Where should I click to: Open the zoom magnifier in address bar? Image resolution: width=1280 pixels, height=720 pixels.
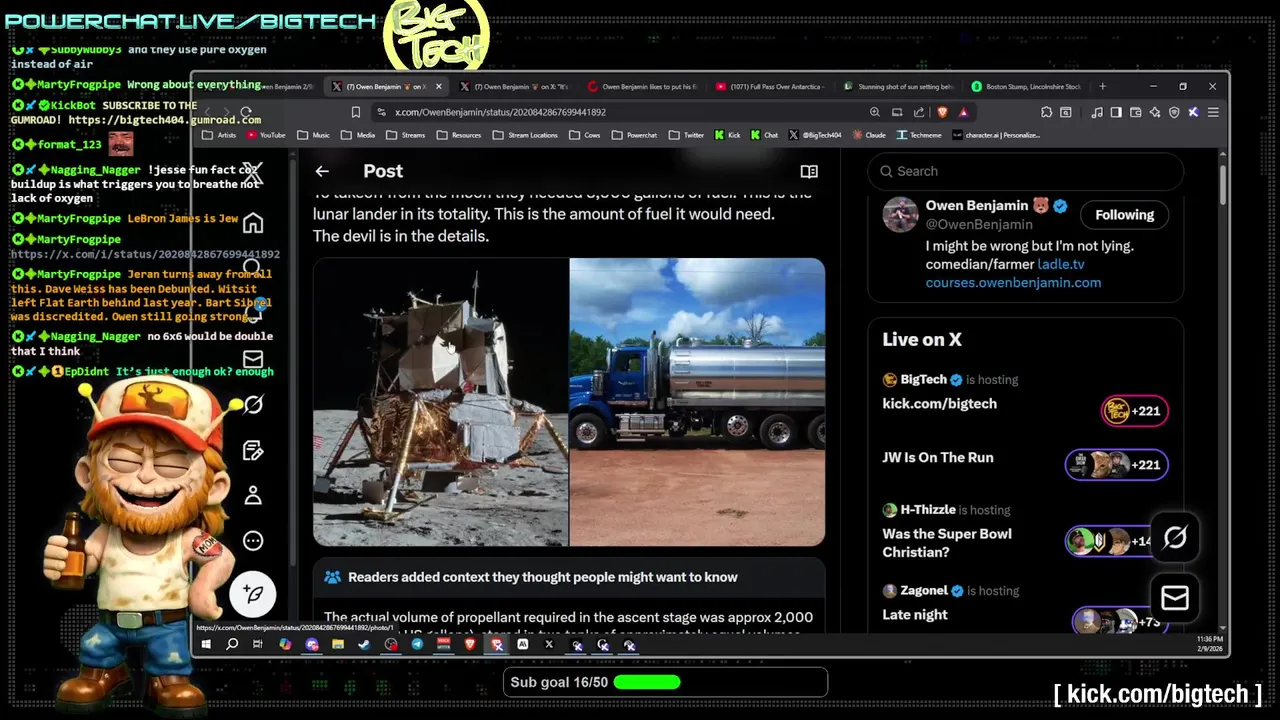tap(875, 112)
